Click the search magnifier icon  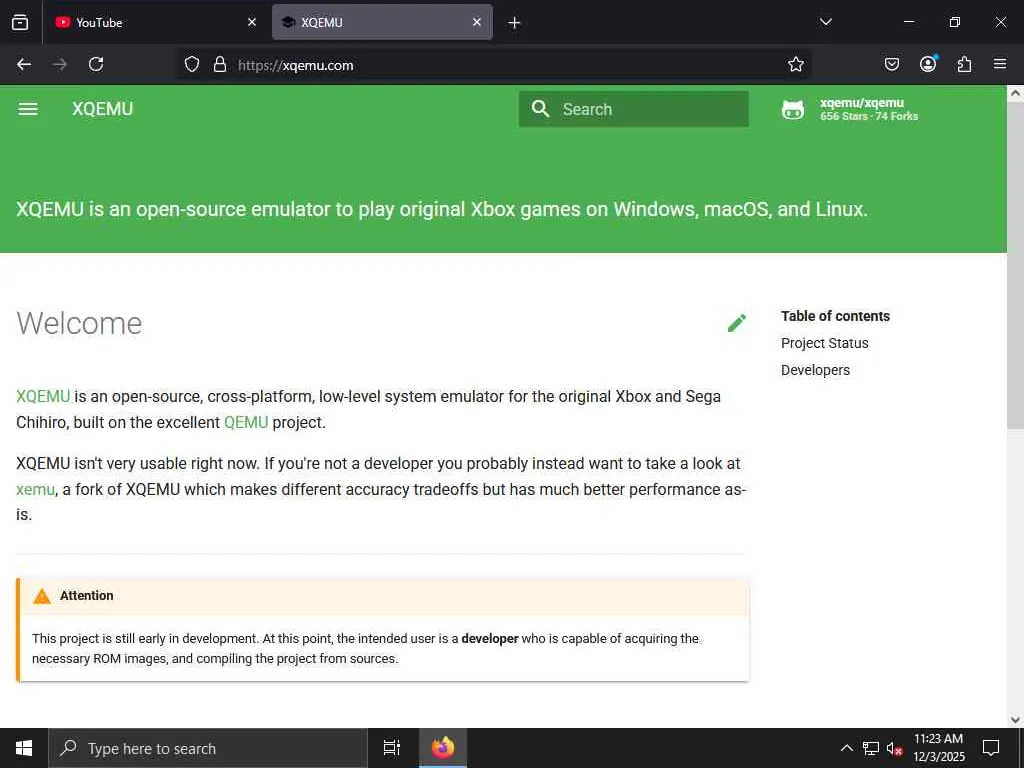pyautogui.click(x=540, y=108)
